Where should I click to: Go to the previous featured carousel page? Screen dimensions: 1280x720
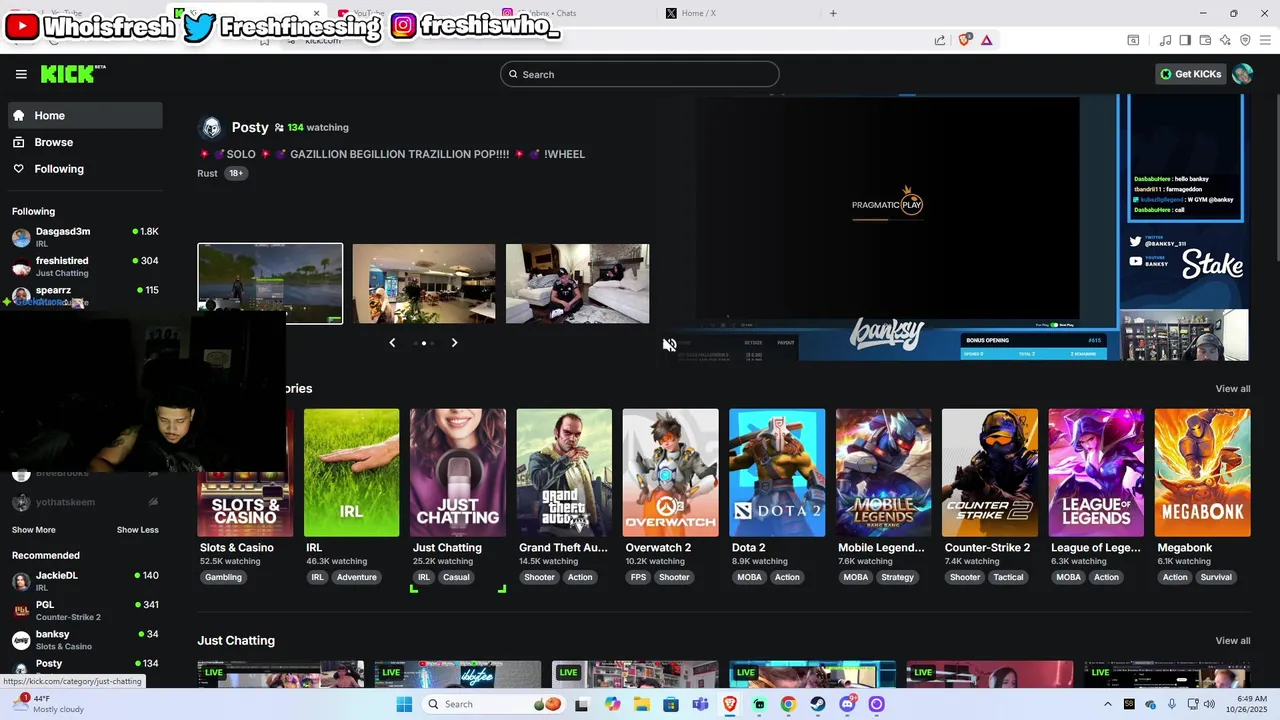click(392, 343)
